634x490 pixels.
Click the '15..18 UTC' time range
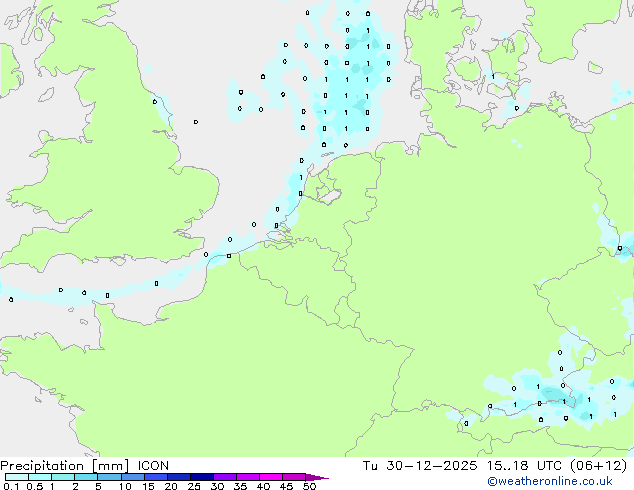524,466
